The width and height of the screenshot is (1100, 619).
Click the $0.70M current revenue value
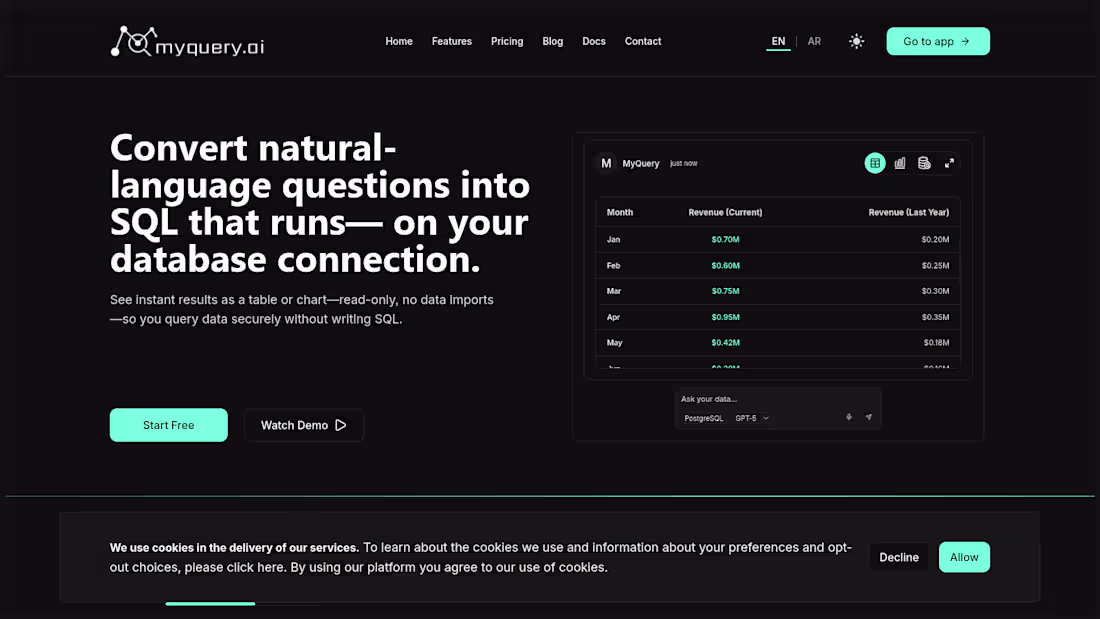725,239
